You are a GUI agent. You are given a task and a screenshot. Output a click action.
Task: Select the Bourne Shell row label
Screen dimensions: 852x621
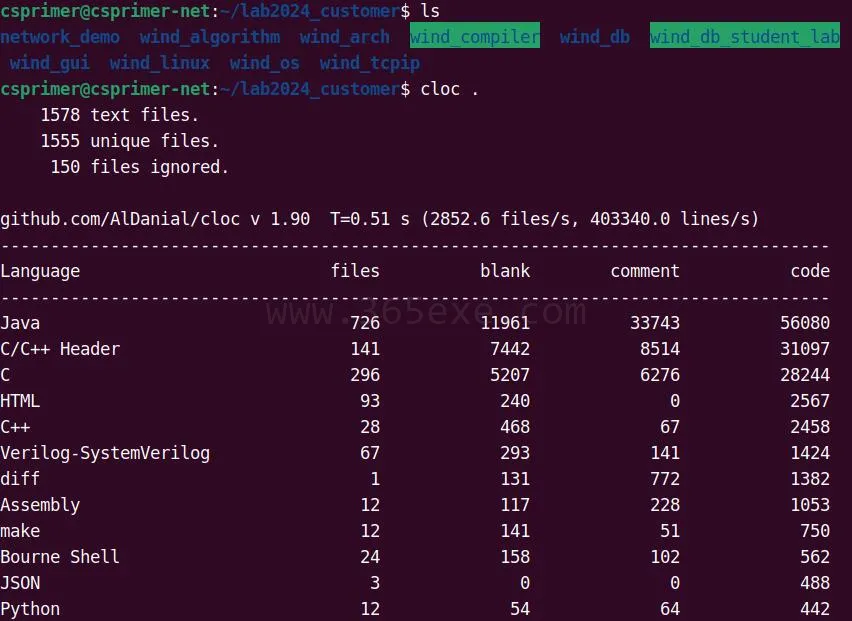(x=60, y=557)
